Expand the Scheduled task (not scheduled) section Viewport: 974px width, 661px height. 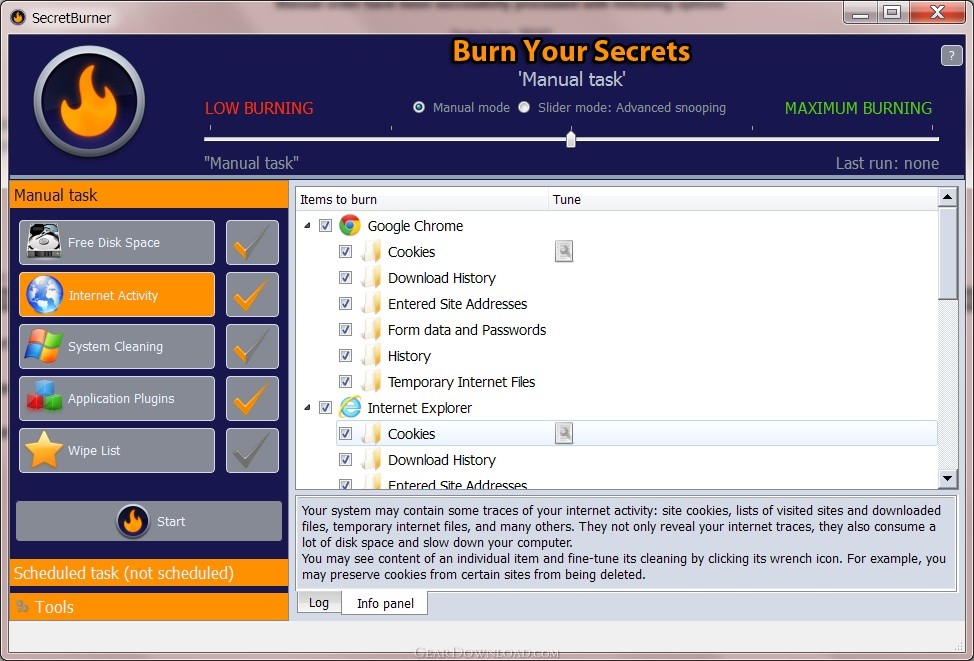point(149,573)
